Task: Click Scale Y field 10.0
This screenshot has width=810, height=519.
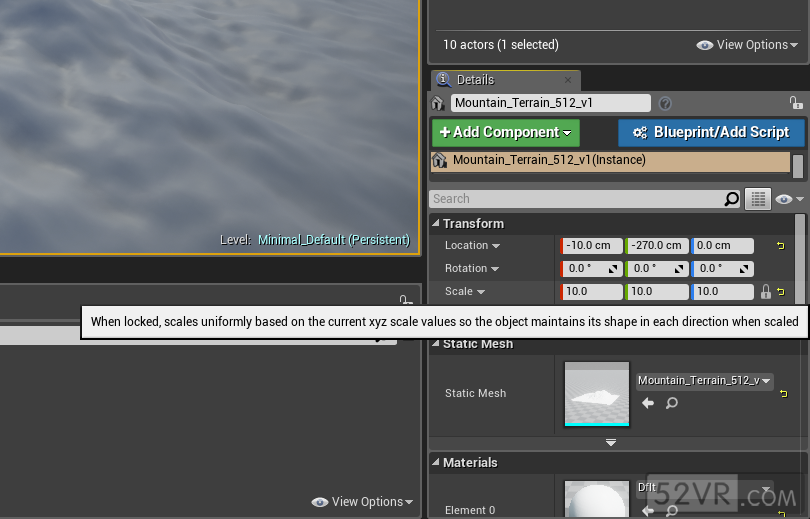Action: (x=657, y=291)
